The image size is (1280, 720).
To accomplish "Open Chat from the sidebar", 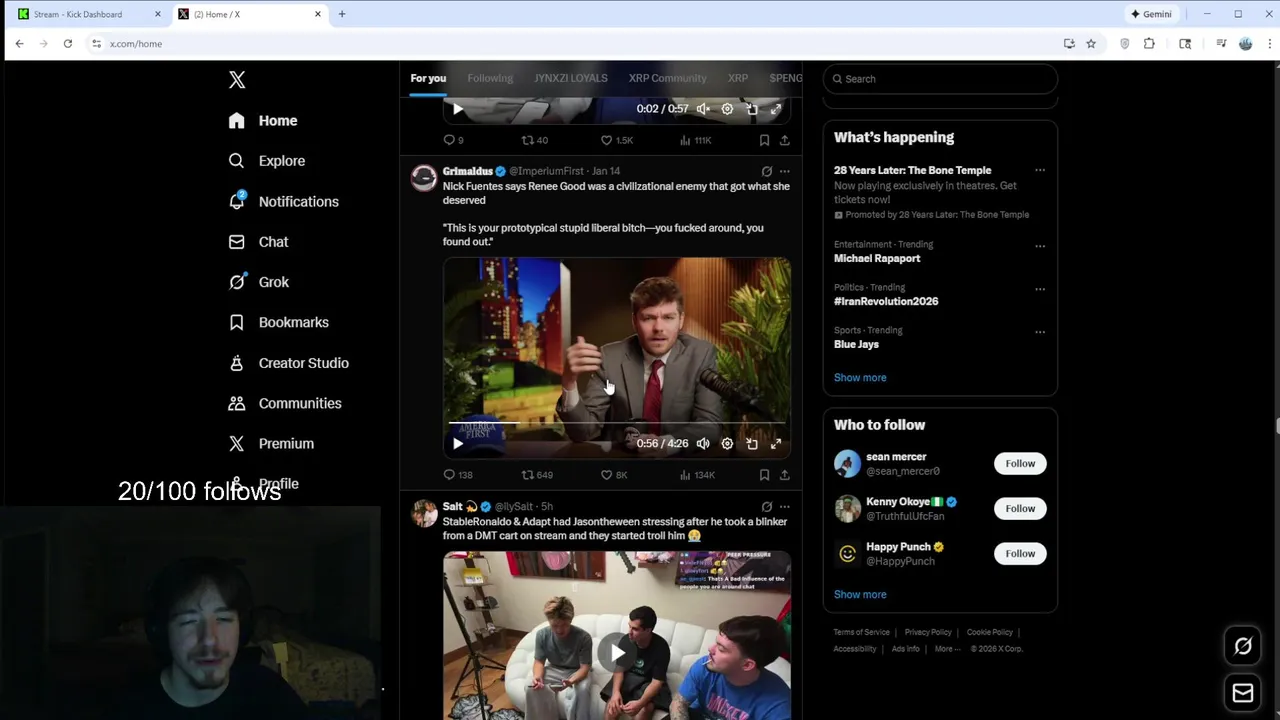I will coord(258,242).
